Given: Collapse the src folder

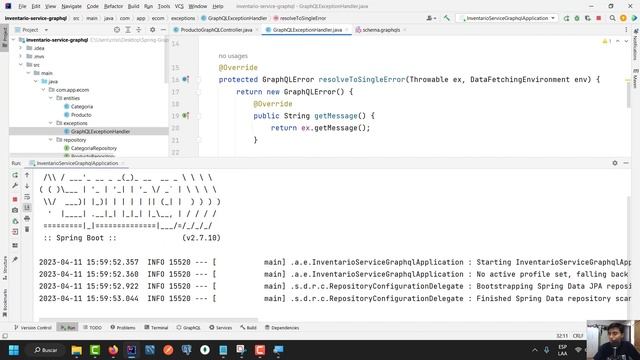Looking at the screenshot, I should click(x=20, y=64).
